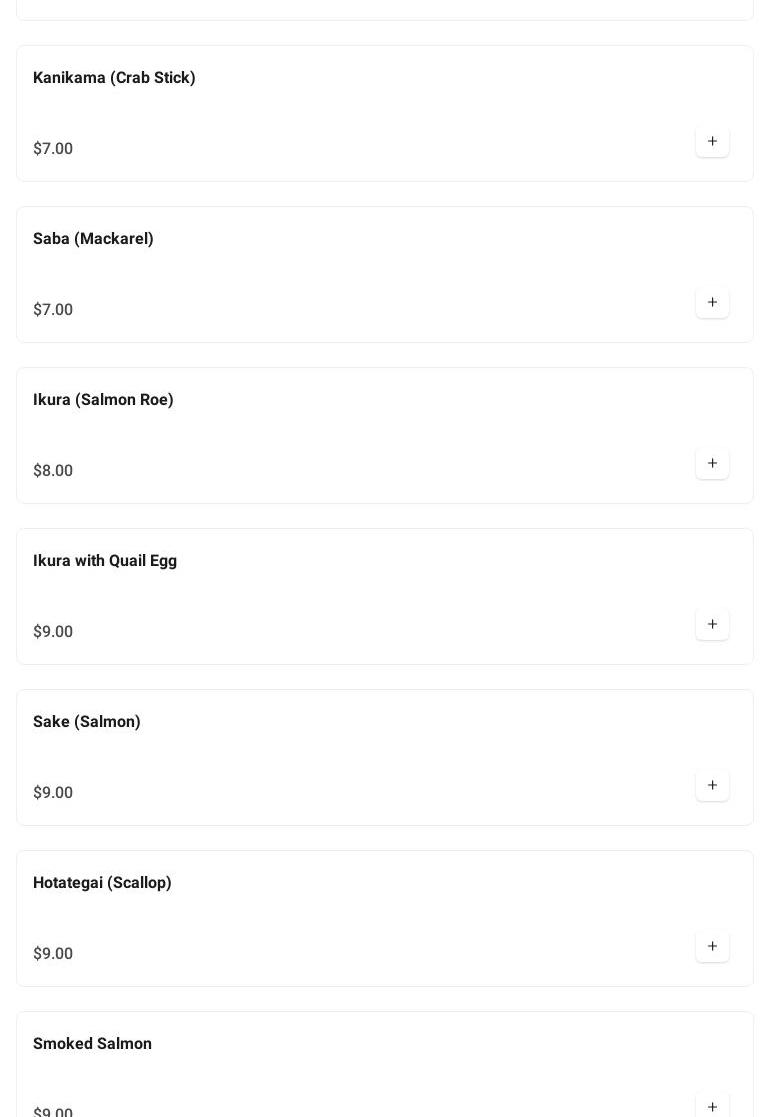770x1117 pixels.
Task: Click the $7.00 price under Saba
Action: click(53, 309)
